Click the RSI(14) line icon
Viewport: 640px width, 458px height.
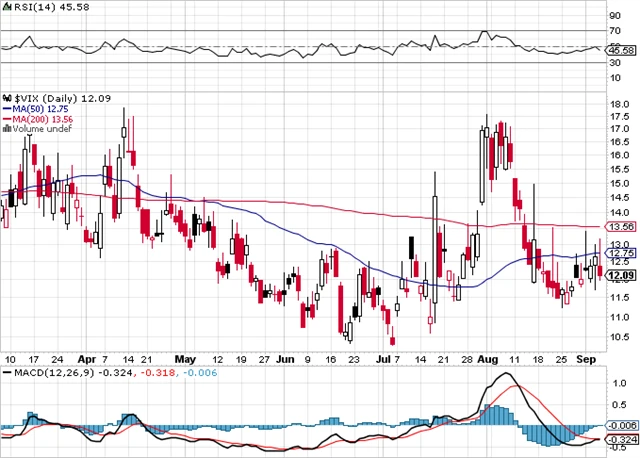click(7, 5)
